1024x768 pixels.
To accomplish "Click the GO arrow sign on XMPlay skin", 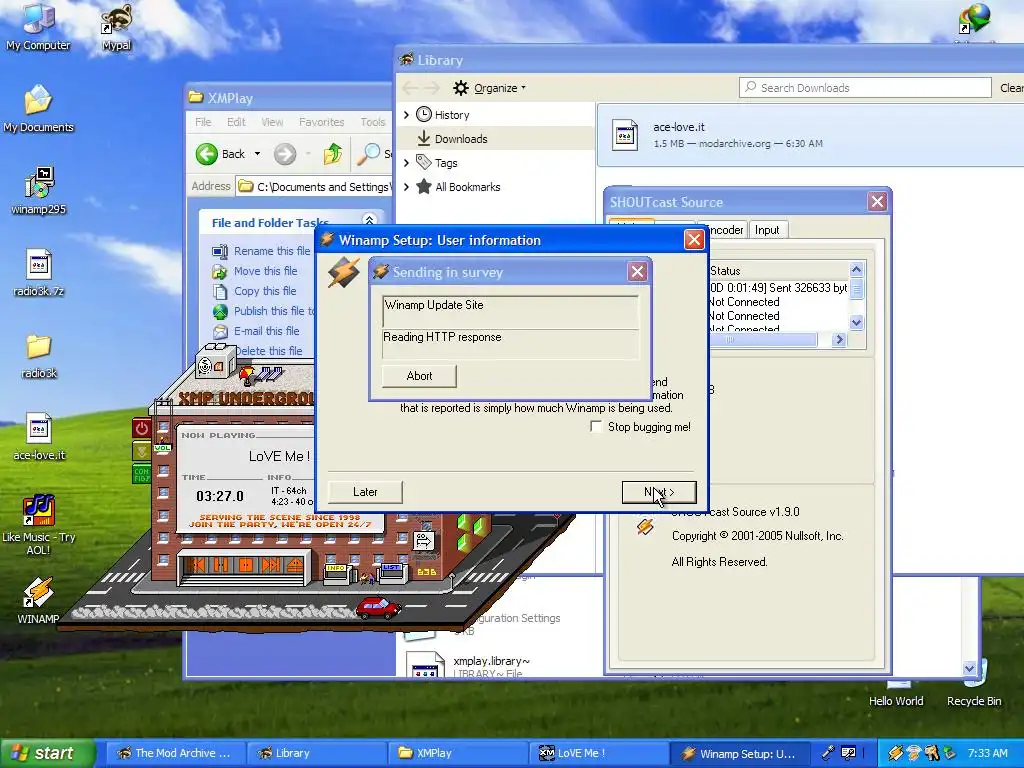I will coord(423,541).
